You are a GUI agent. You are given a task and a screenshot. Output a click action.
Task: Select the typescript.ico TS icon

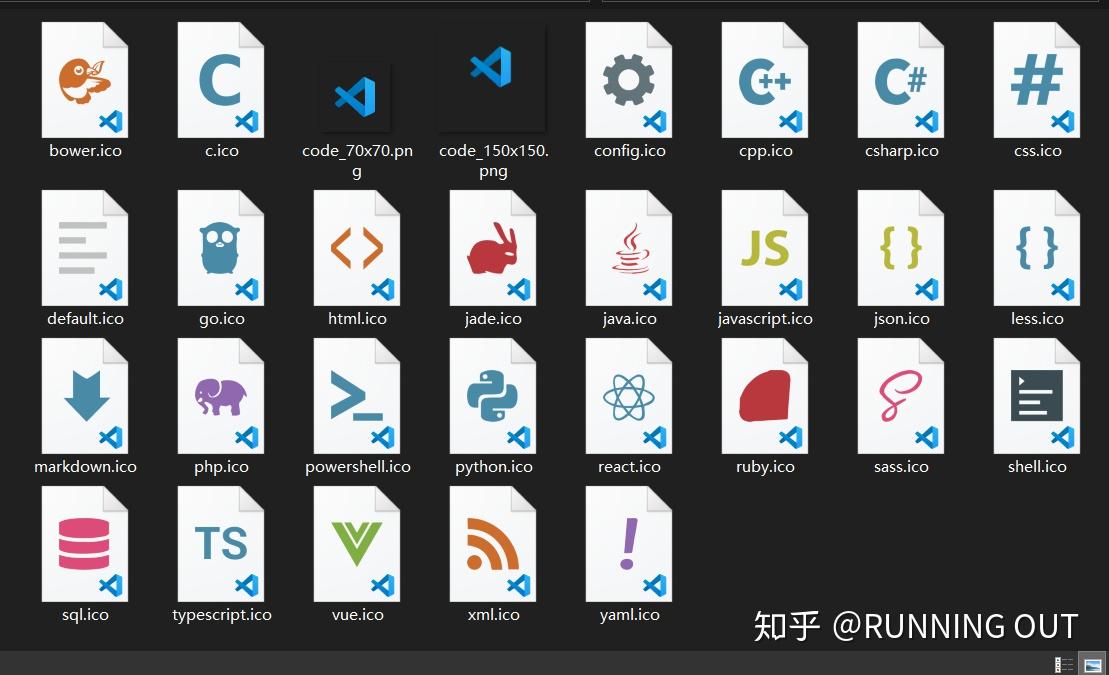pyautogui.click(x=221, y=542)
